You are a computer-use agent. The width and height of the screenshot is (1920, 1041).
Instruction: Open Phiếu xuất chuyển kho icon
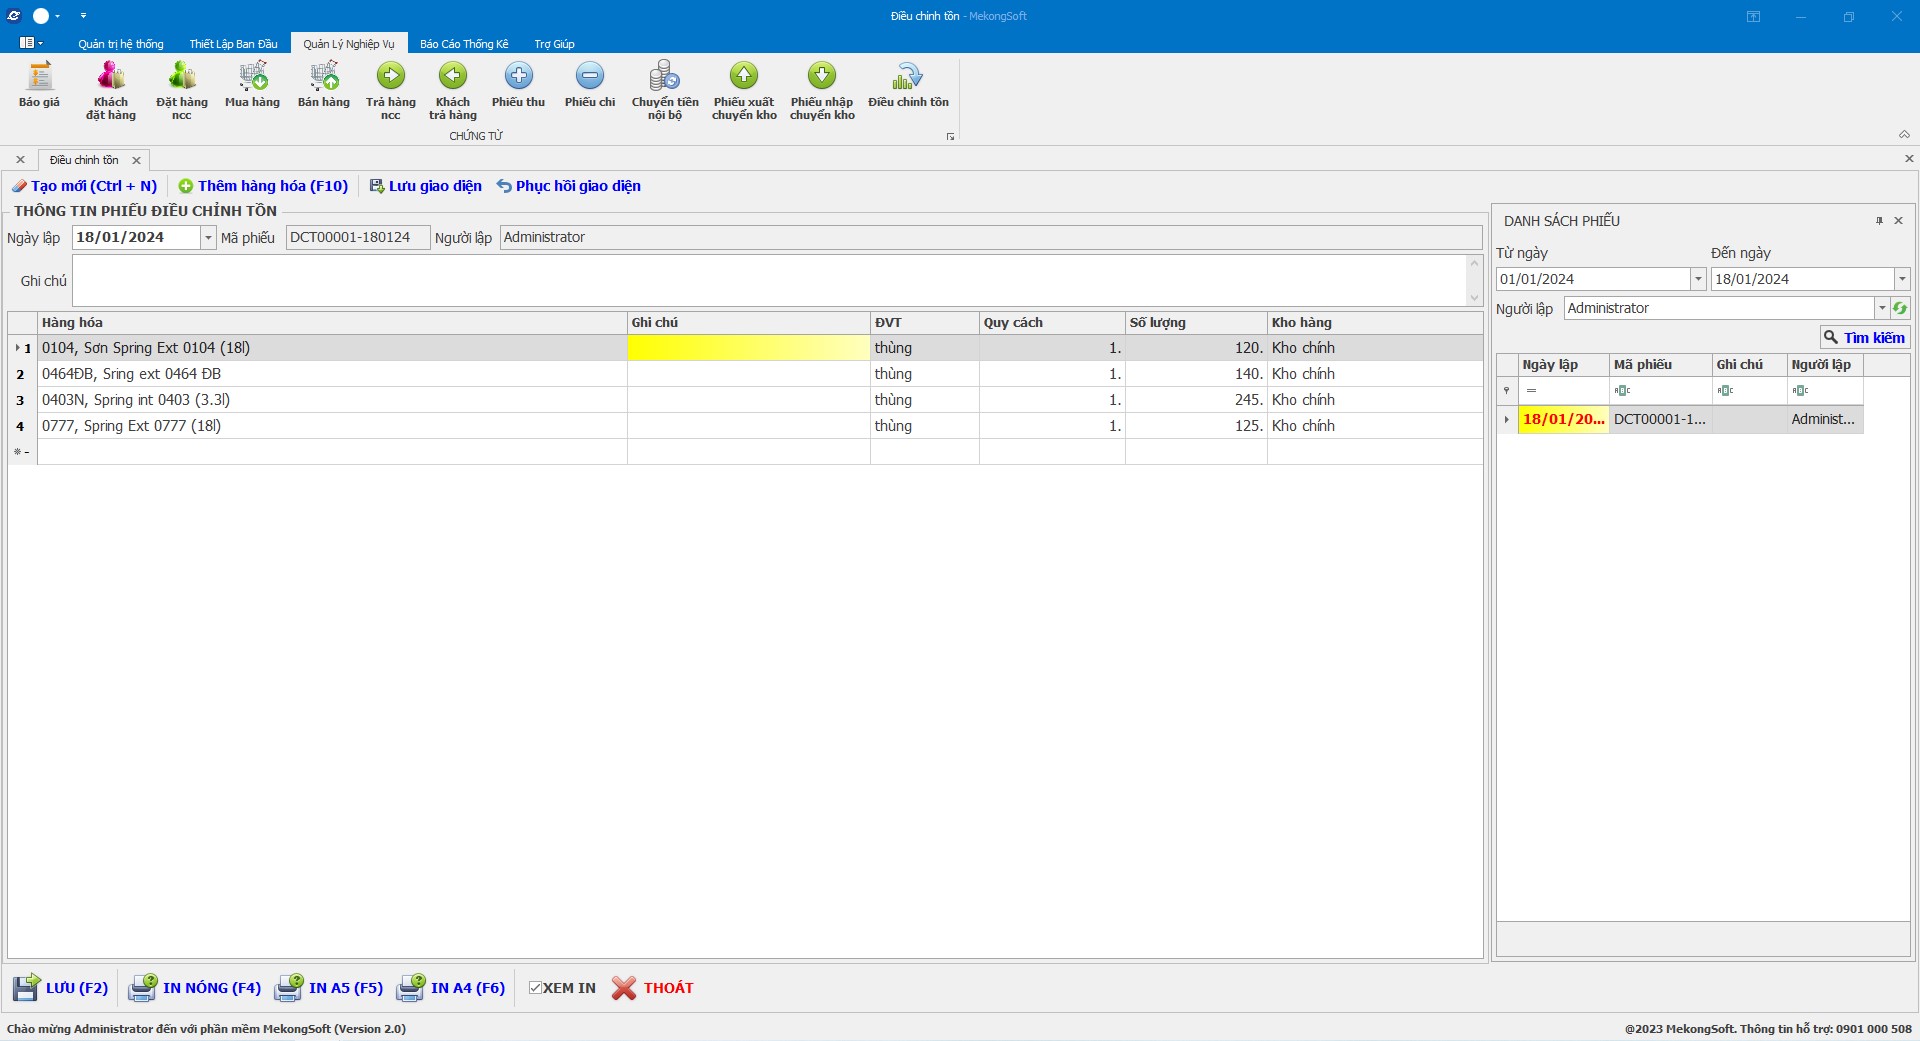[744, 91]
